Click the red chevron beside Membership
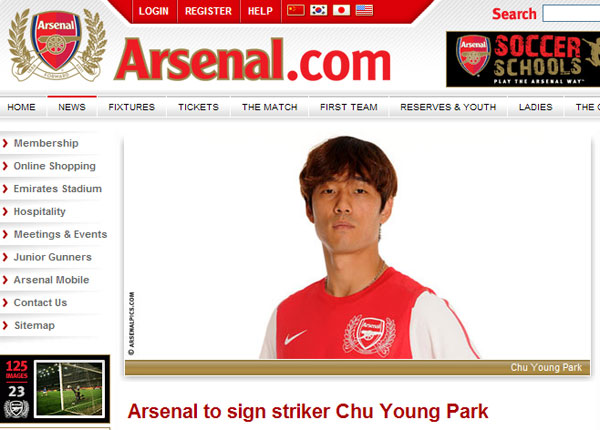The height and width of the screenshot is (430, 600). (5, 143)
